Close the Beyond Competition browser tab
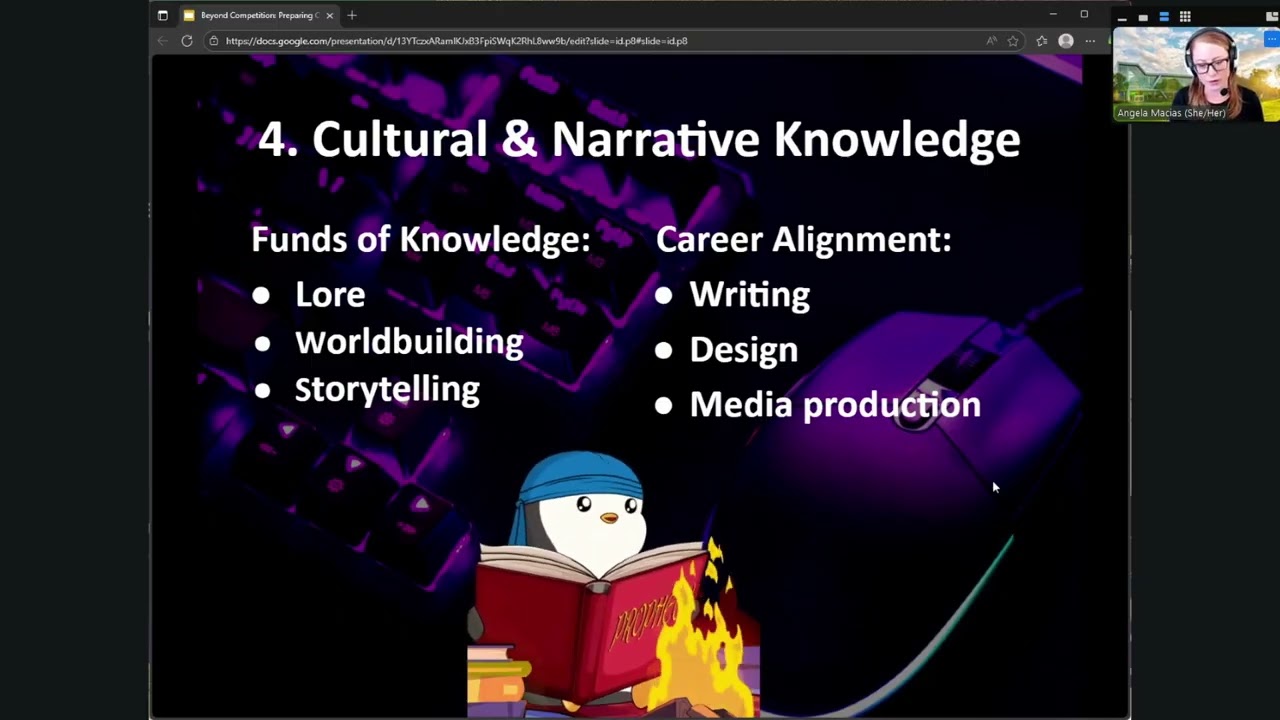 click(x=329, y=15)
